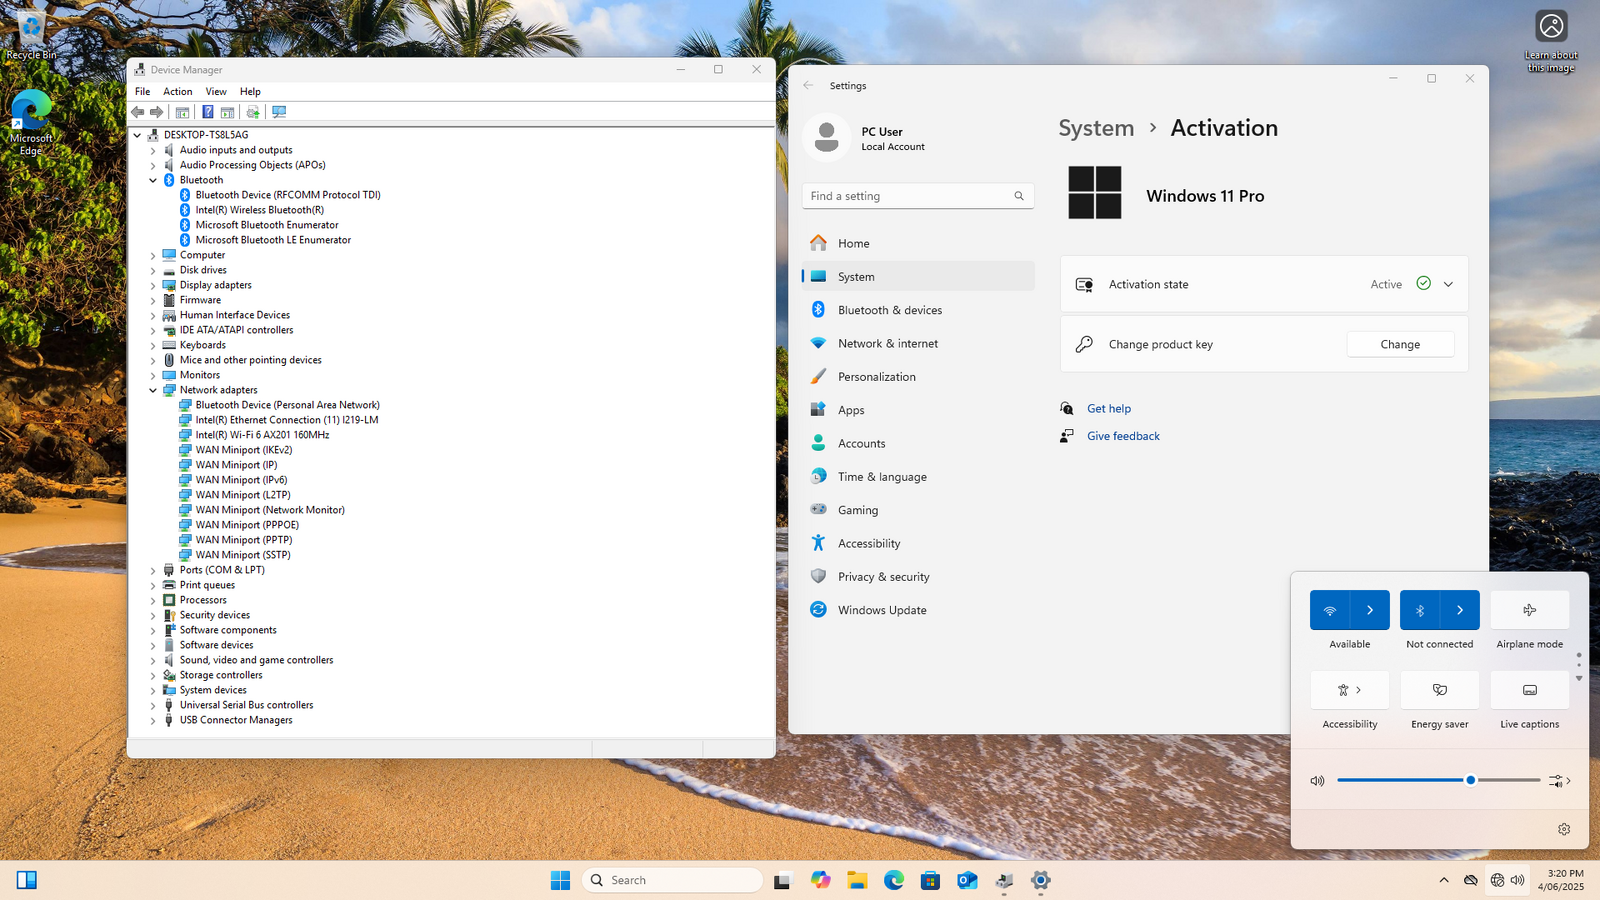Viewport: 1600px width, 900px height.
Task: Open Outlook from the taskbar
Action: point(967,880)
